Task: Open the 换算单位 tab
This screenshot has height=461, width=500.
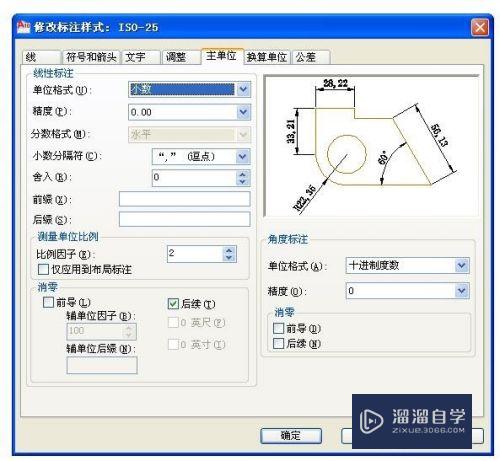Action: click(267, 57)
